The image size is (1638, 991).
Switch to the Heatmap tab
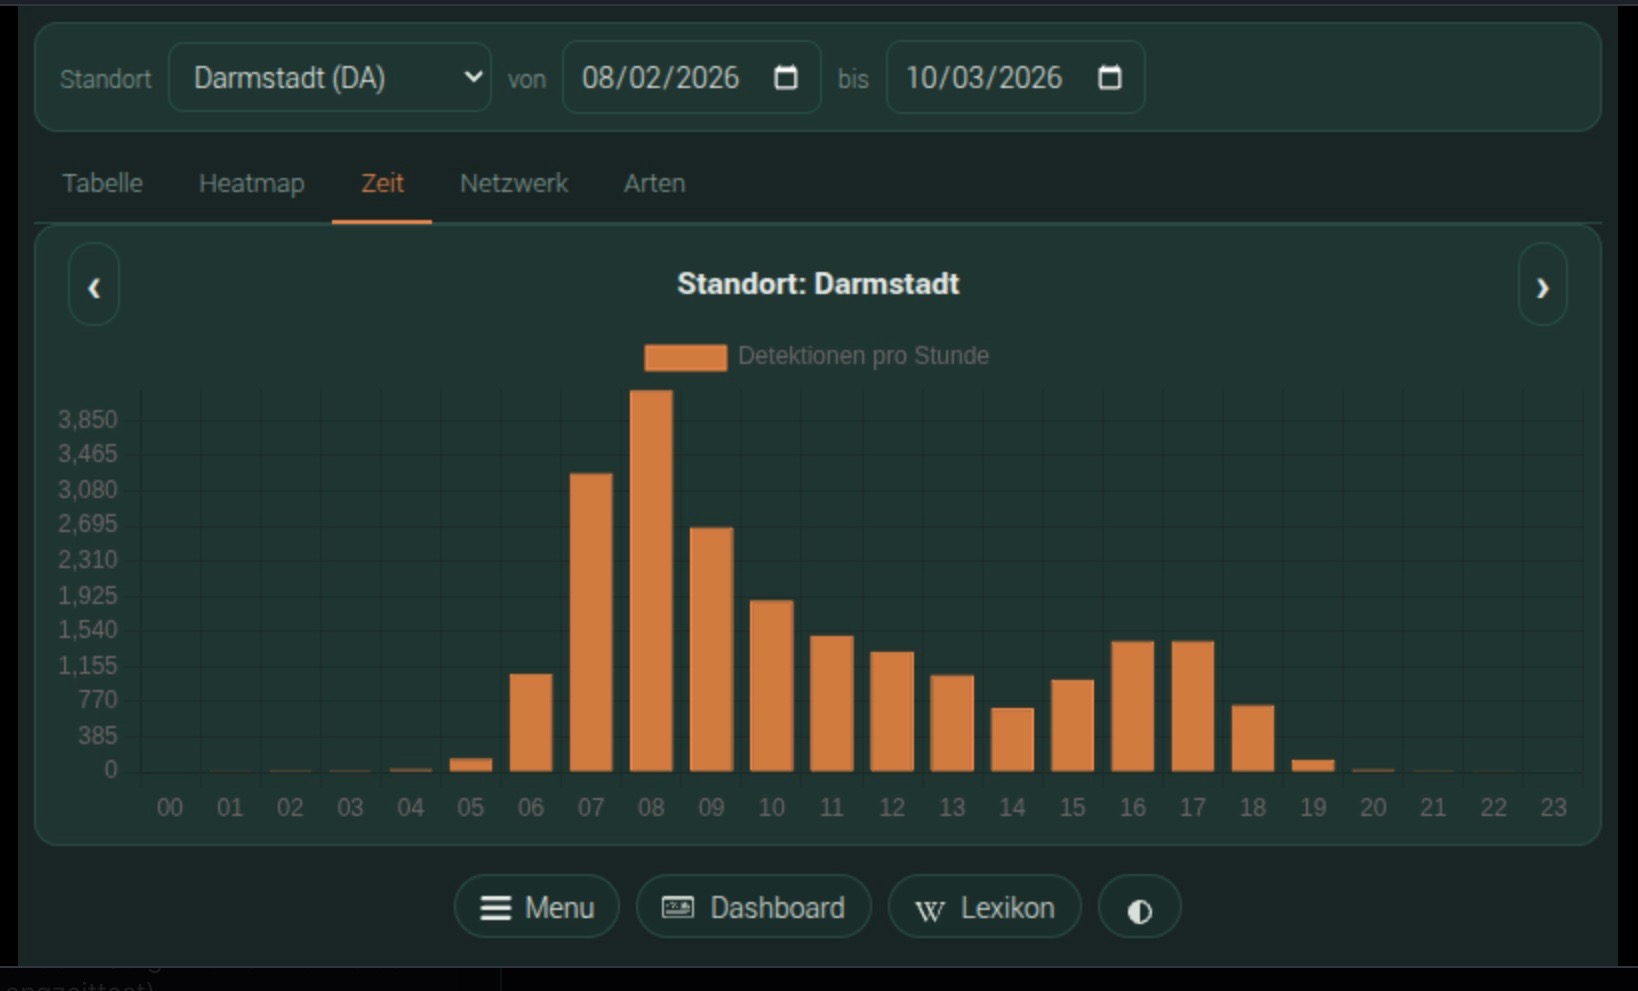[251, 184]
